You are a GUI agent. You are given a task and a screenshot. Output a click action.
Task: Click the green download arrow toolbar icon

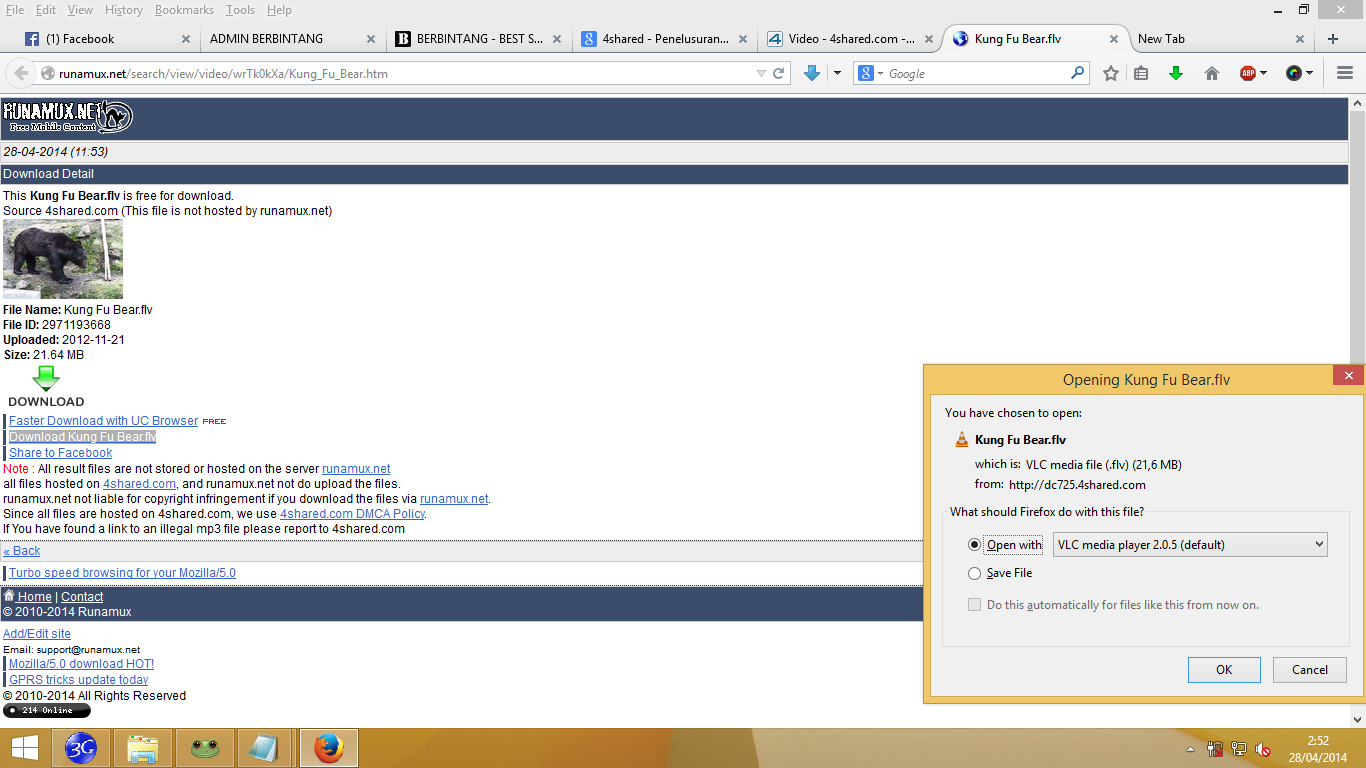(x=1176, y=73)
